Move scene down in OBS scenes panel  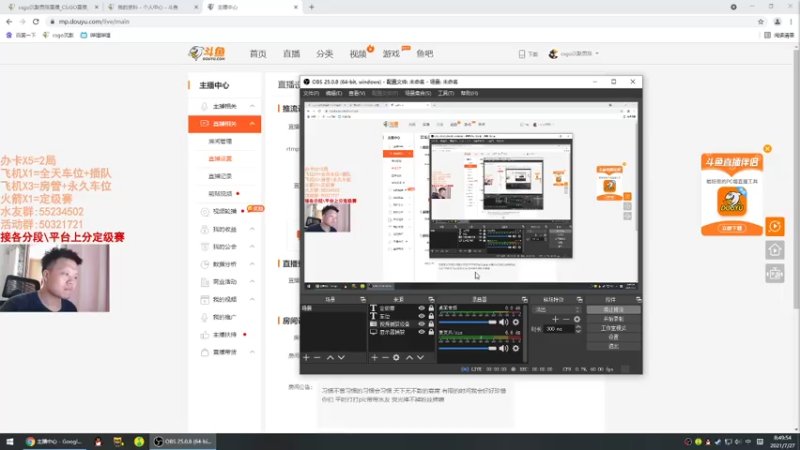pyautogui.click(x=341, y=358)
